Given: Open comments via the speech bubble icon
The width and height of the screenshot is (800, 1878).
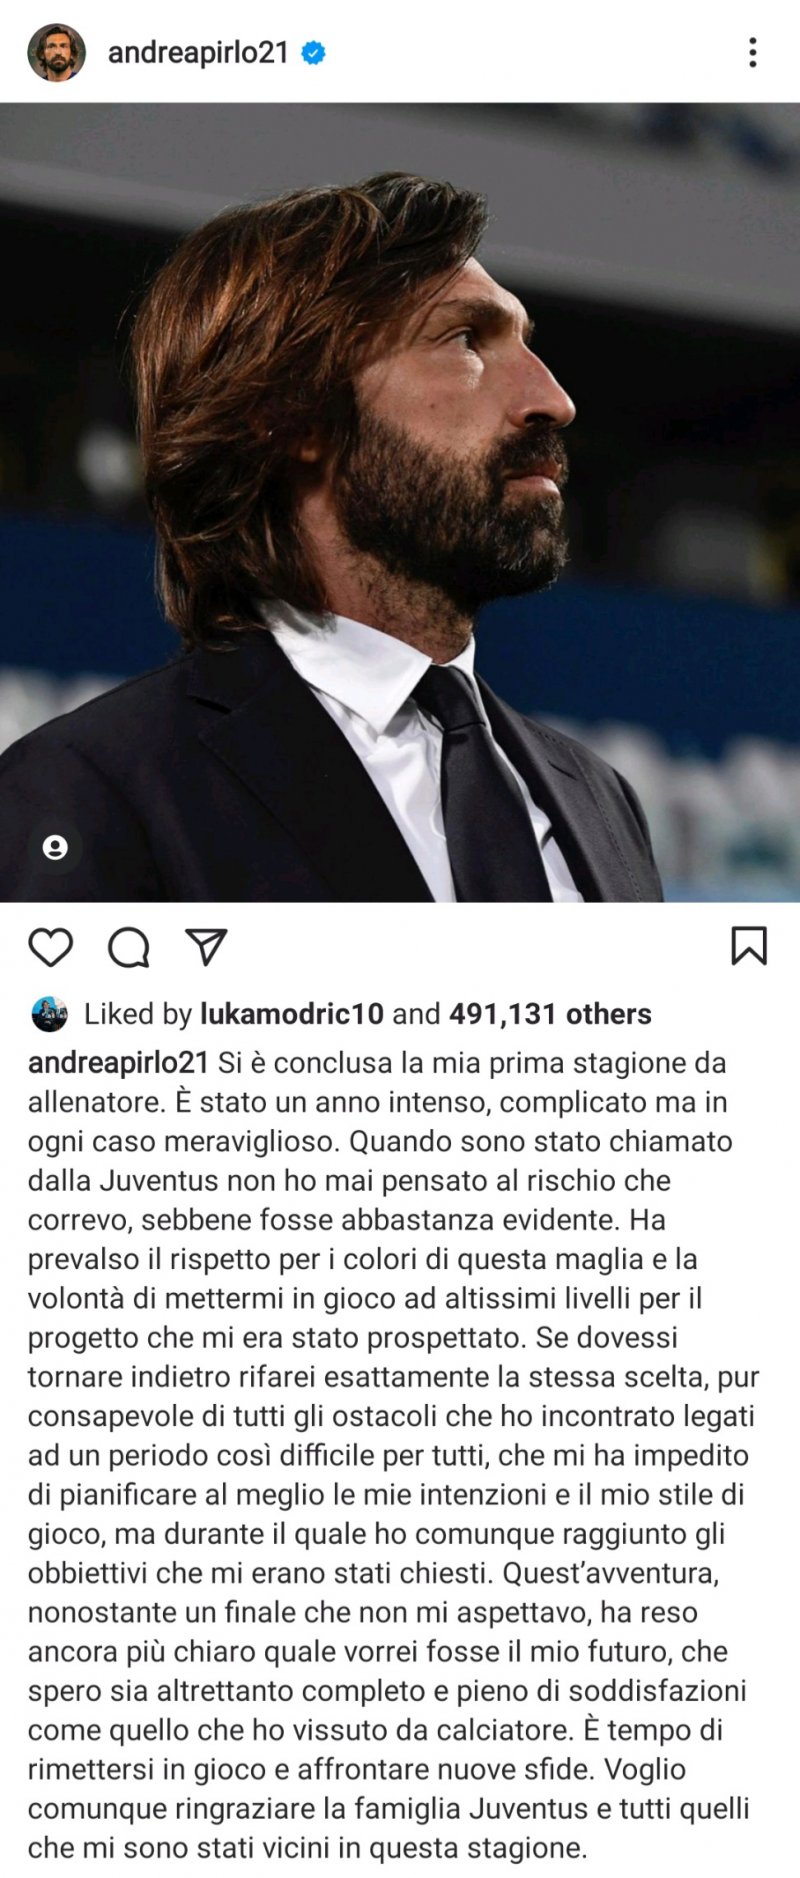Looking at the screenshot, I should (129, 946).
